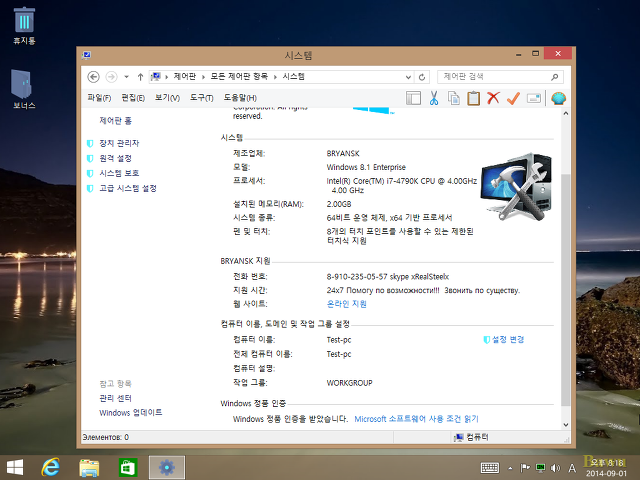Click the Properties toolbar icon
The height and width of the screenshot is (480, 640).
point(533,98)
